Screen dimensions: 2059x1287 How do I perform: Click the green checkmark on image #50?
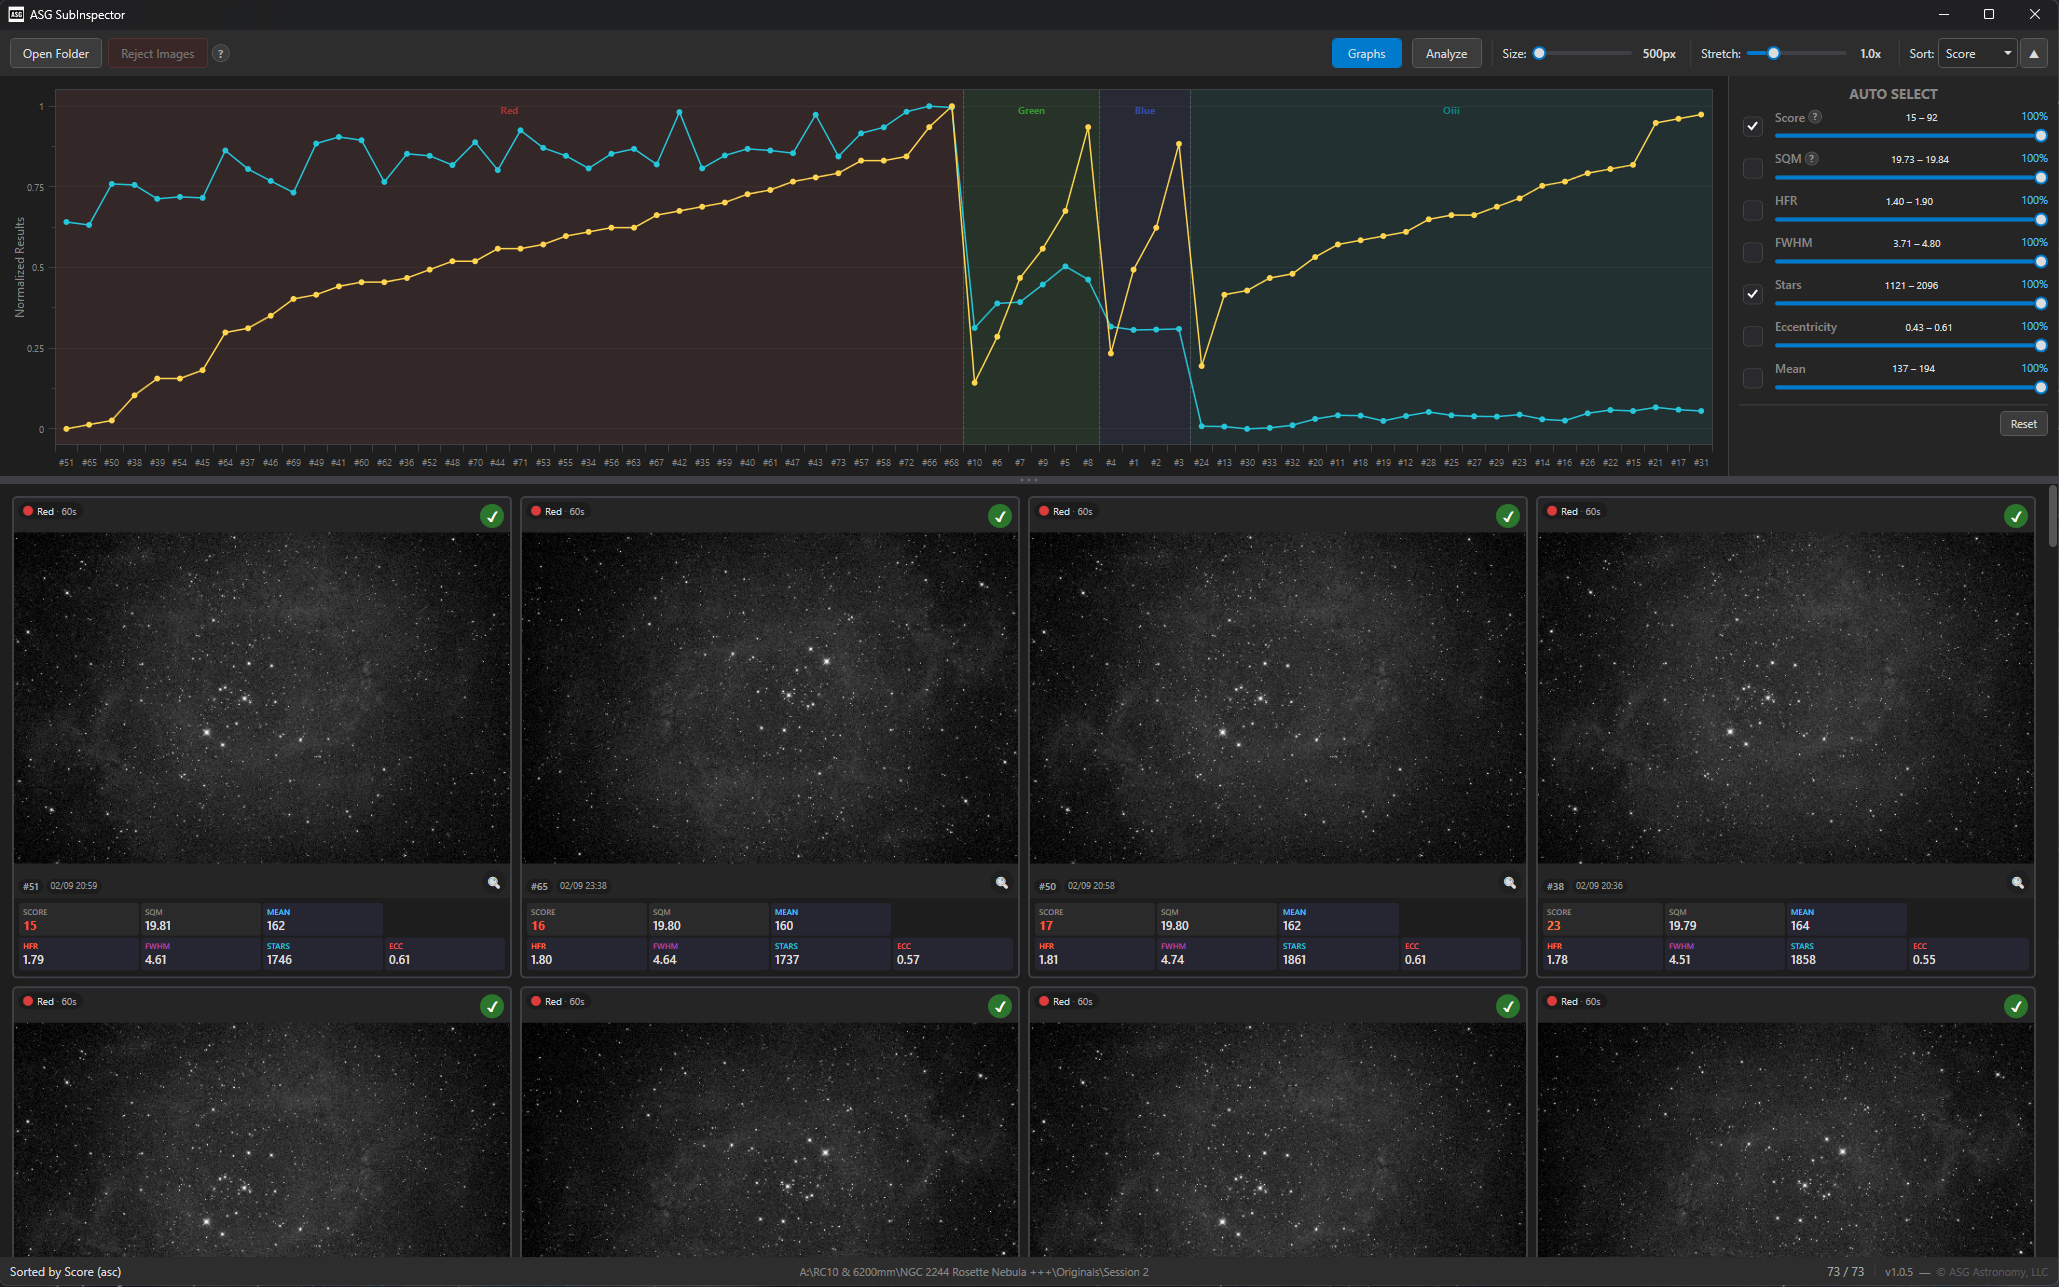tap(1507, 516)
